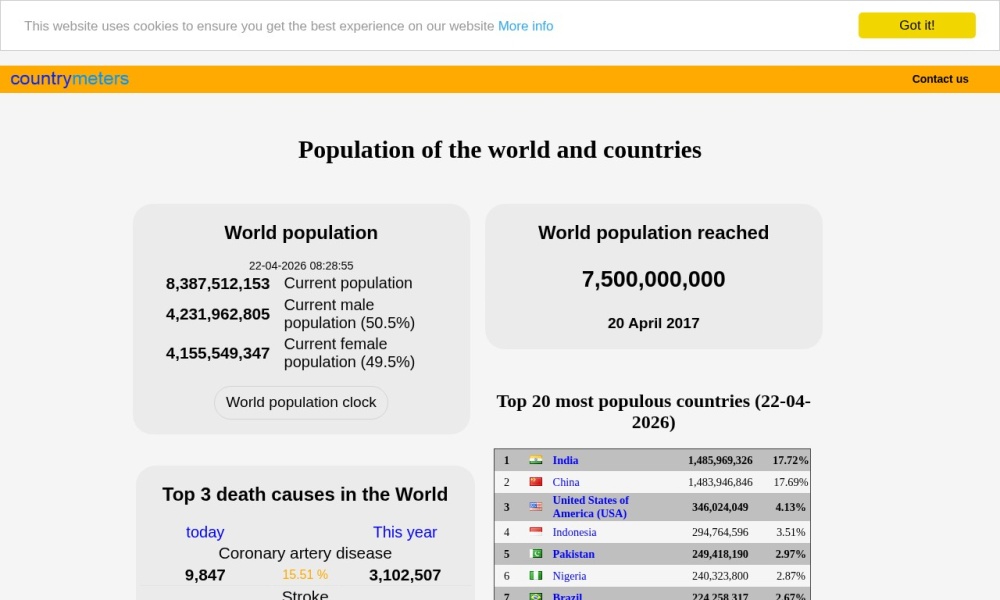Click the Indonesia flag icon
This screenshot has height=600, width=1000.
536,532
